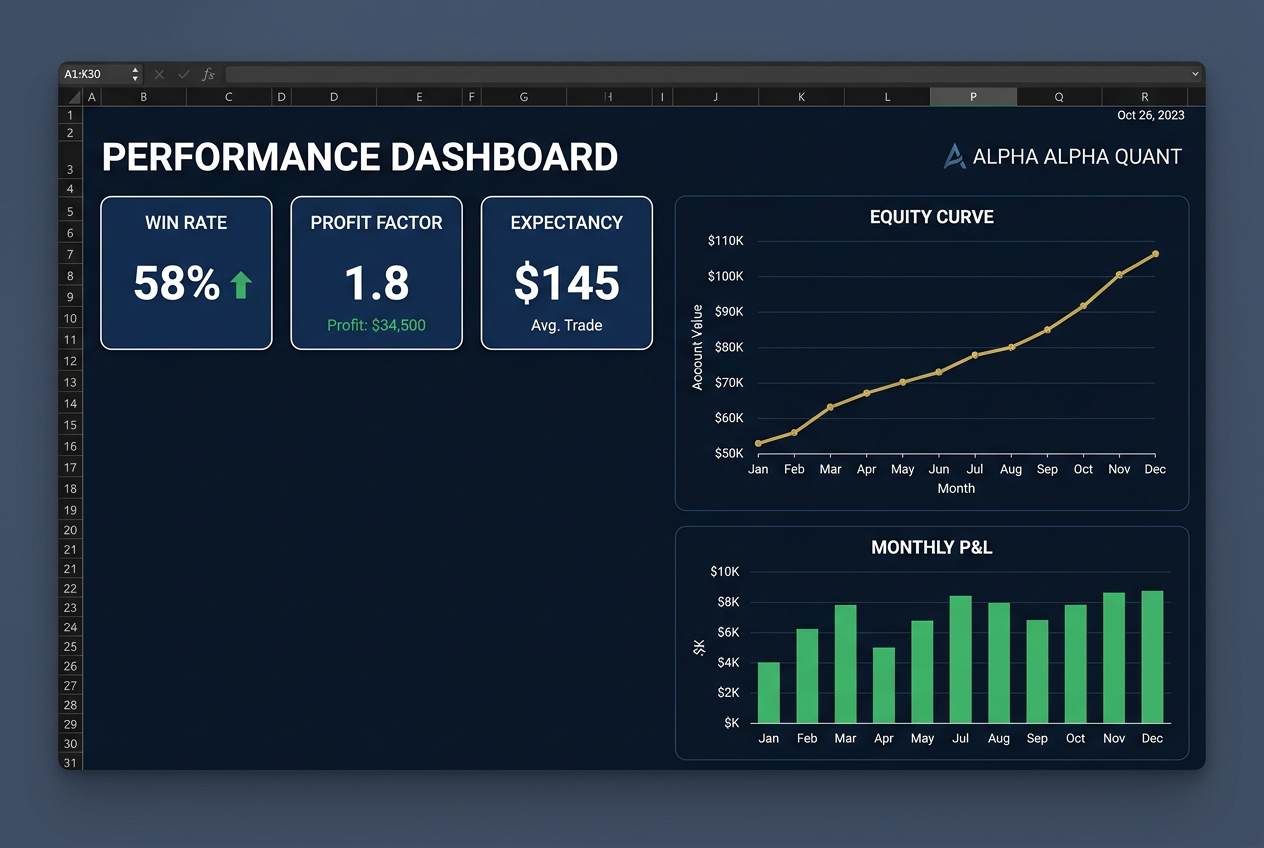
Task: Click the Jul data point on Equity Curve
Action: tap(975, 355)
